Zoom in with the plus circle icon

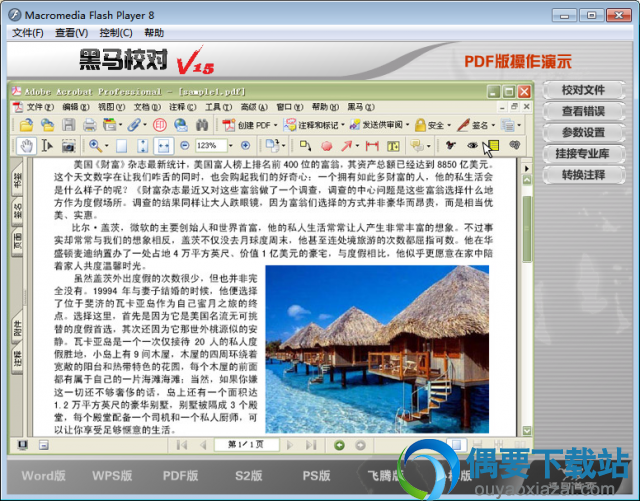(x=245, y=145)
